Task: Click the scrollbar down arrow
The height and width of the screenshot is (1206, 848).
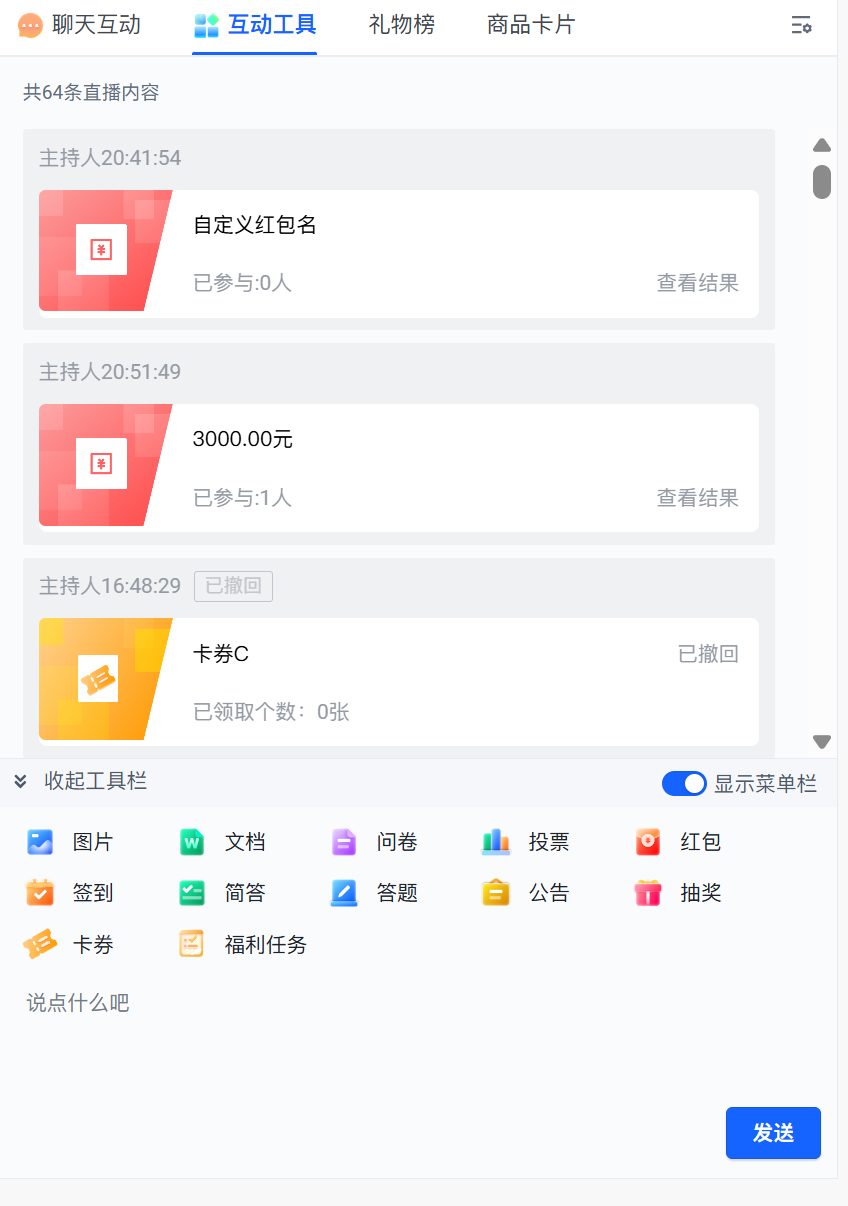Action: click(822, 742)
